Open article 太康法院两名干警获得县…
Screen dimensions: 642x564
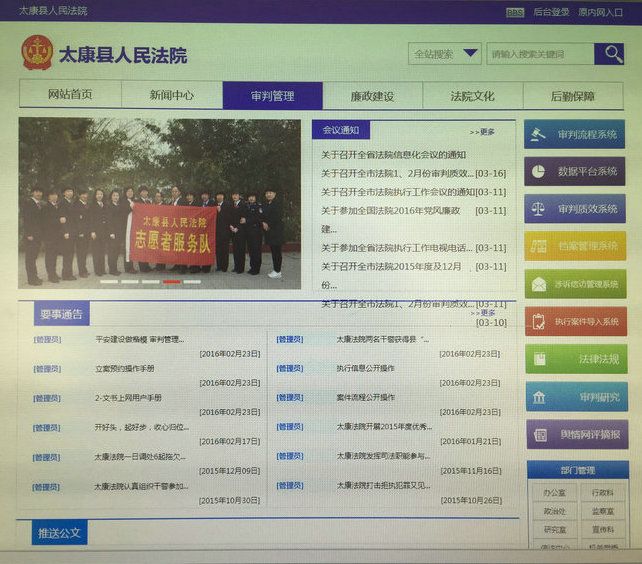pos(383,339)
